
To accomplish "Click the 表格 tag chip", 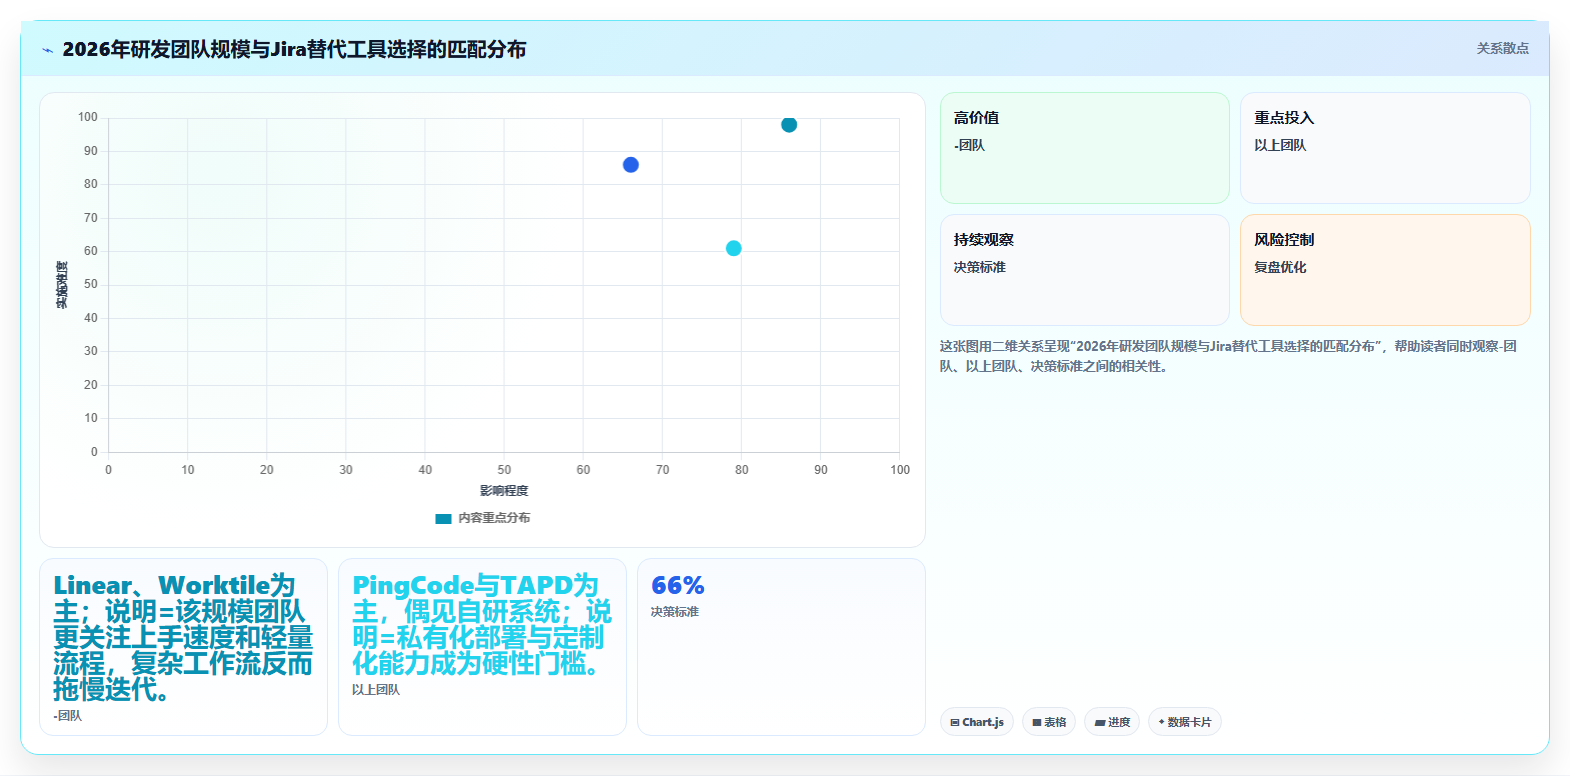I will click(1049, 722).
